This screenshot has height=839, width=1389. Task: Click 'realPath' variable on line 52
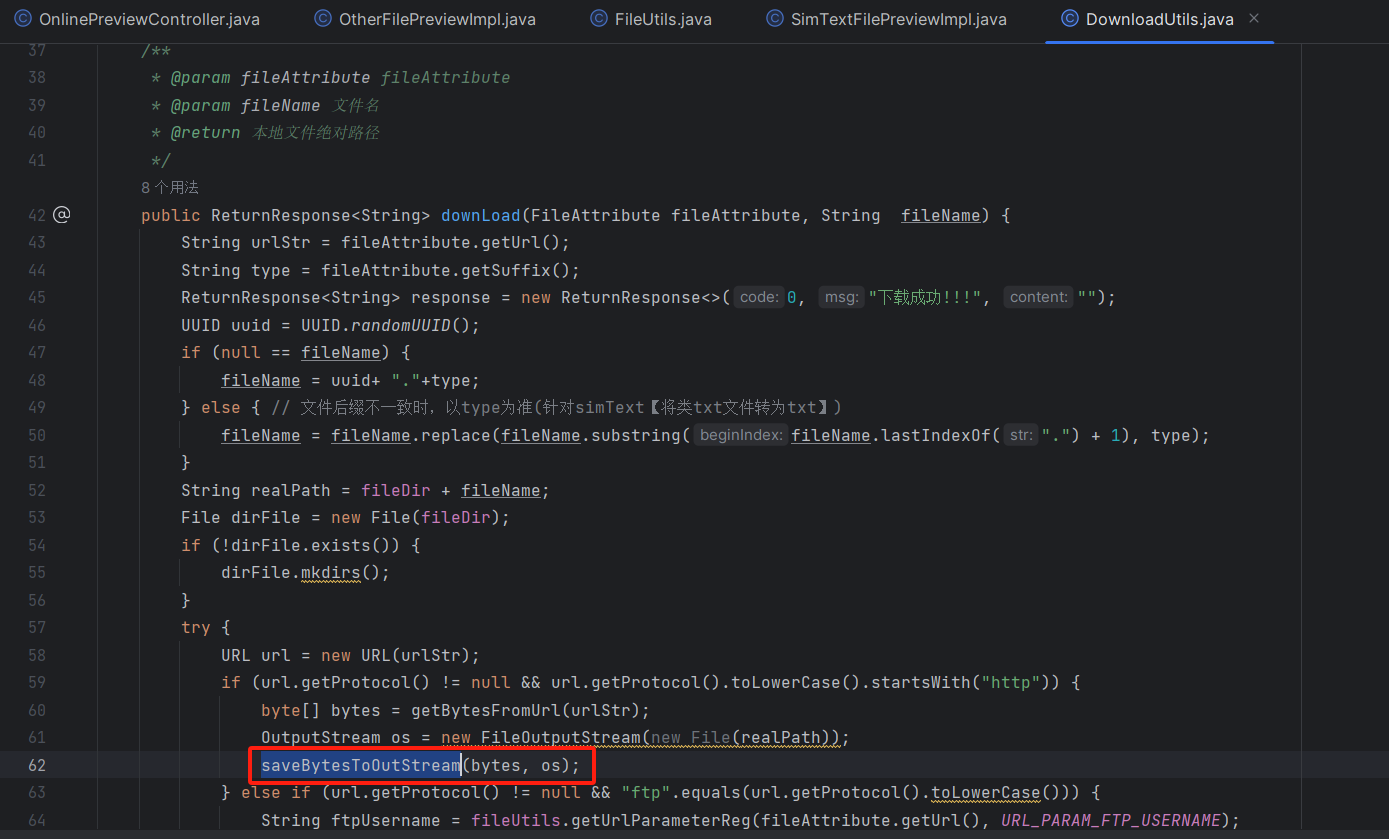[x=291, y=490]
